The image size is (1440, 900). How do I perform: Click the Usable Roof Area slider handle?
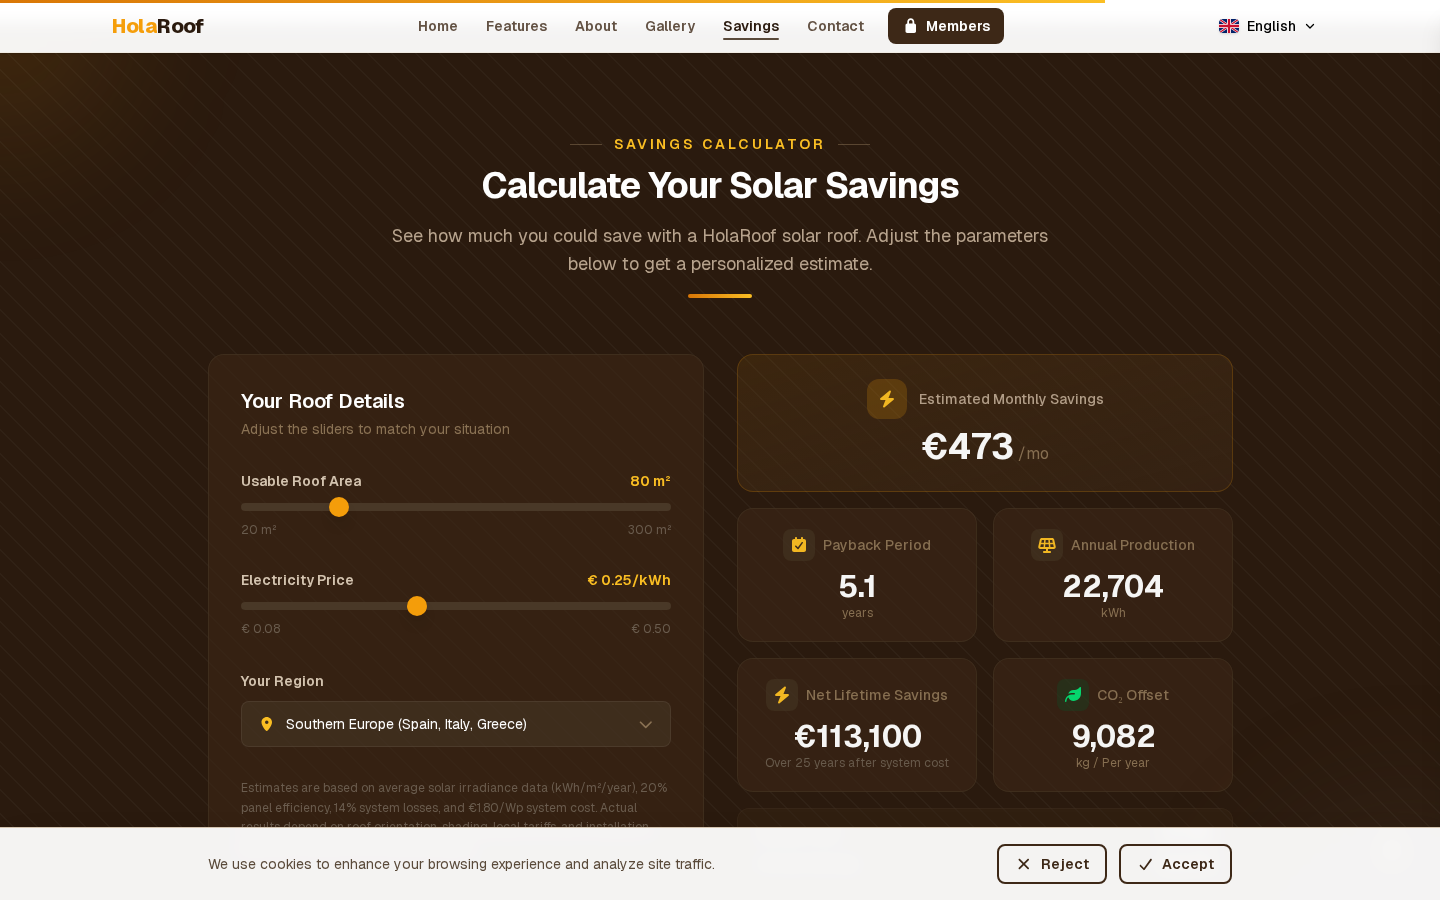(339, 507)
